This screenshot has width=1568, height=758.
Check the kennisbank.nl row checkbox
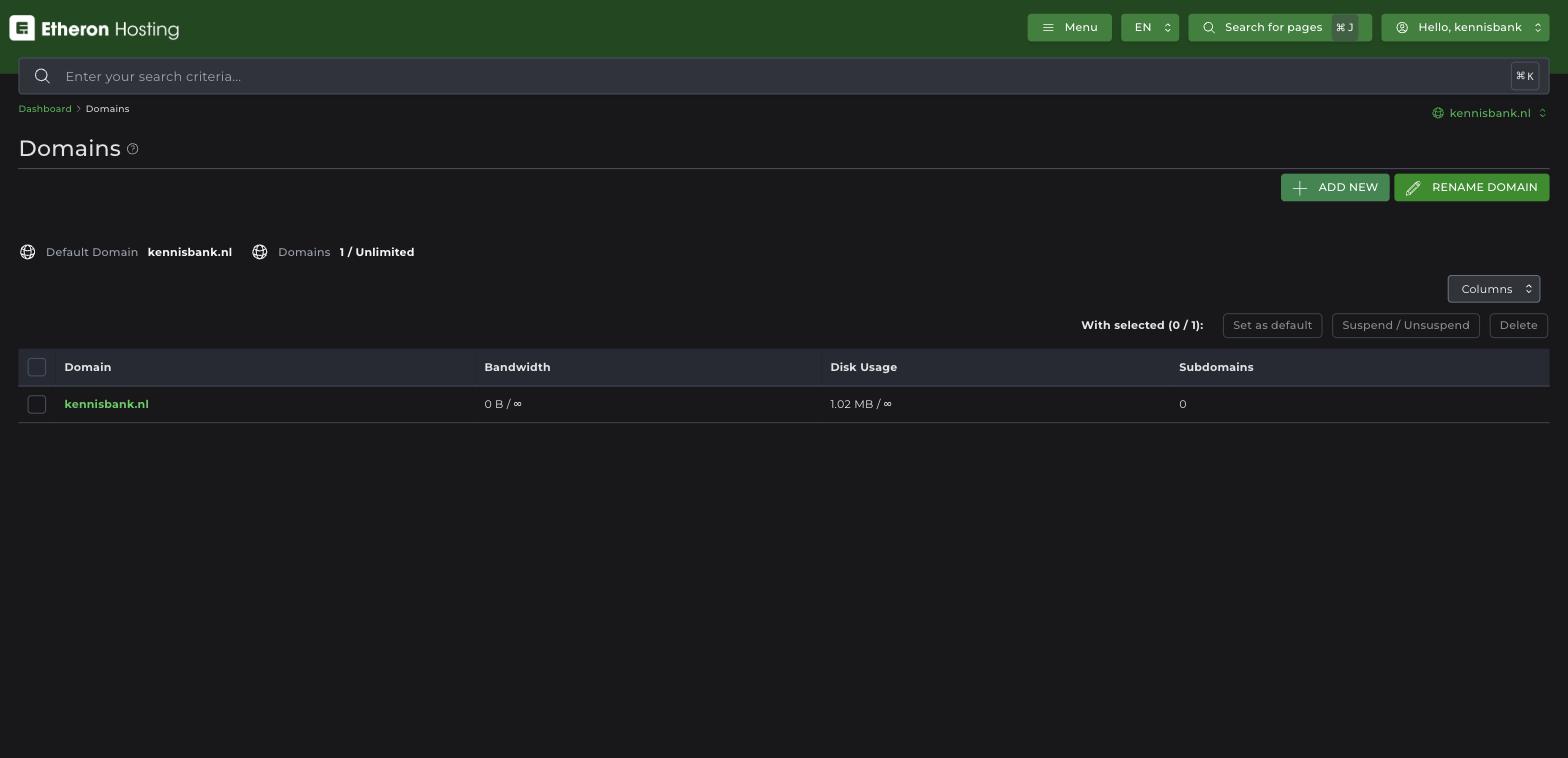[x=37, y=404]
